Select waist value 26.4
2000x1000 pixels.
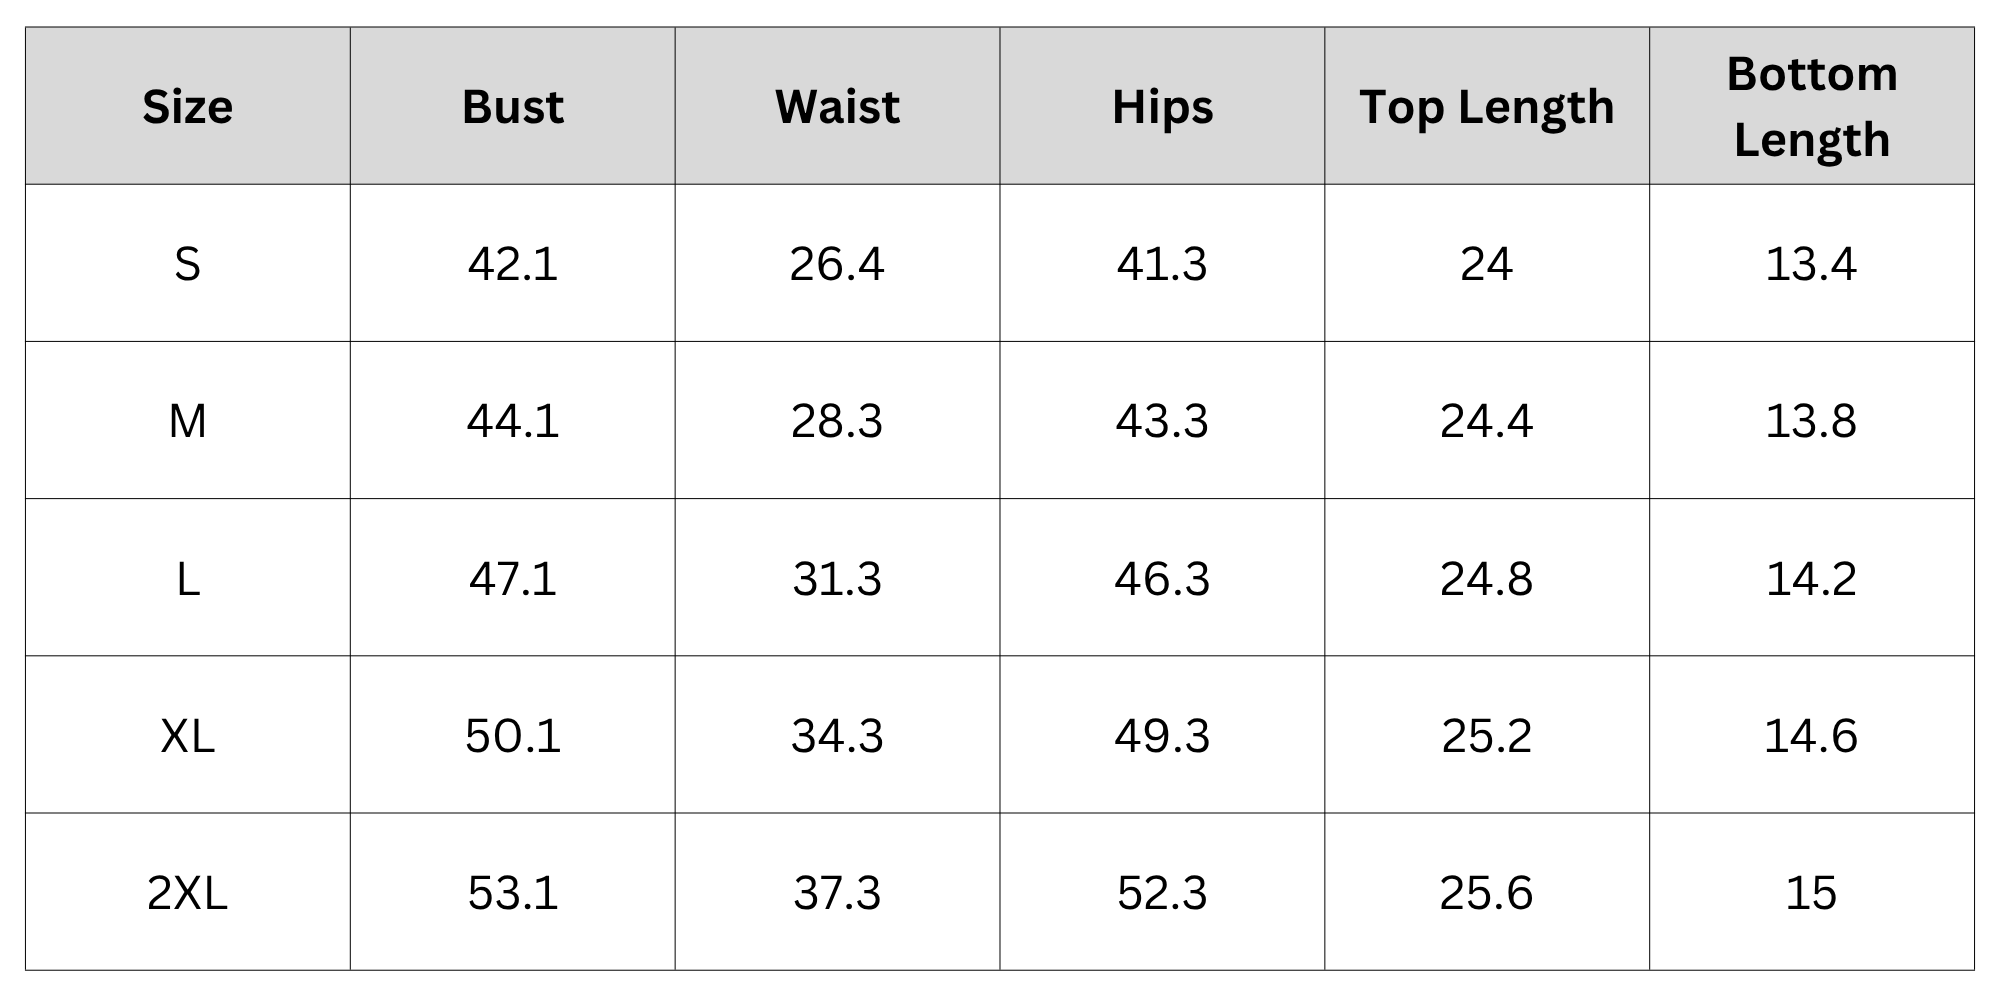[x=838, y=264]
